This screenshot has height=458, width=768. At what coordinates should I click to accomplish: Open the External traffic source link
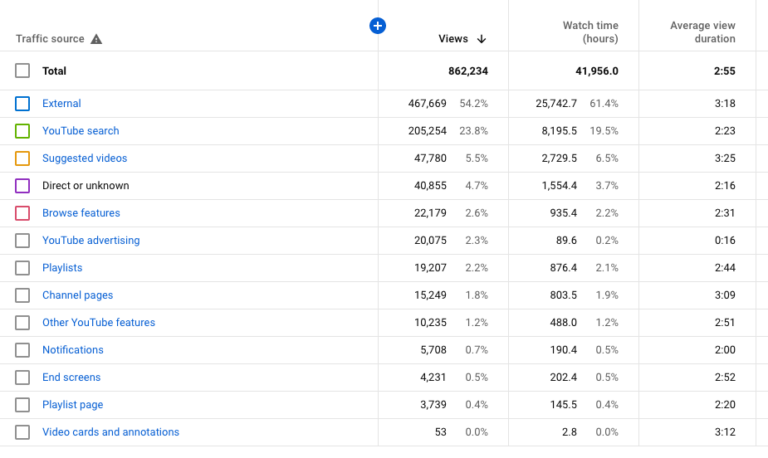pyautogui.click(x=61, y=103)
